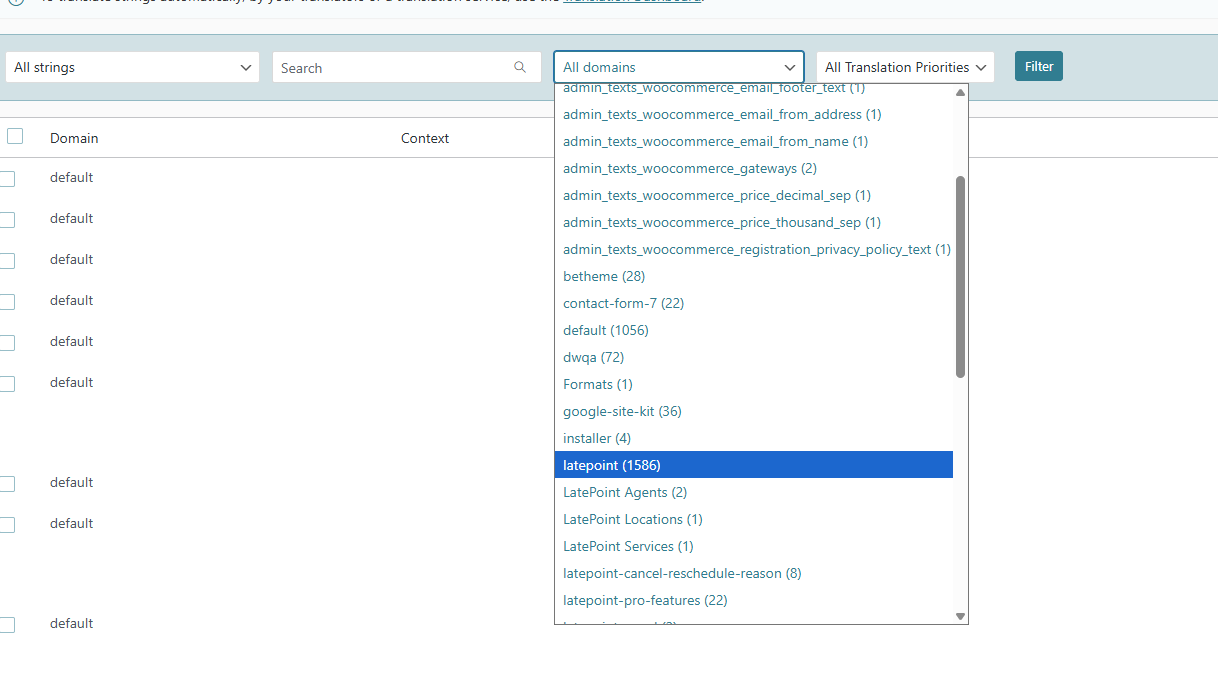Check the first default row checkbox
The image size is (1218, 694).
[8, 179]
